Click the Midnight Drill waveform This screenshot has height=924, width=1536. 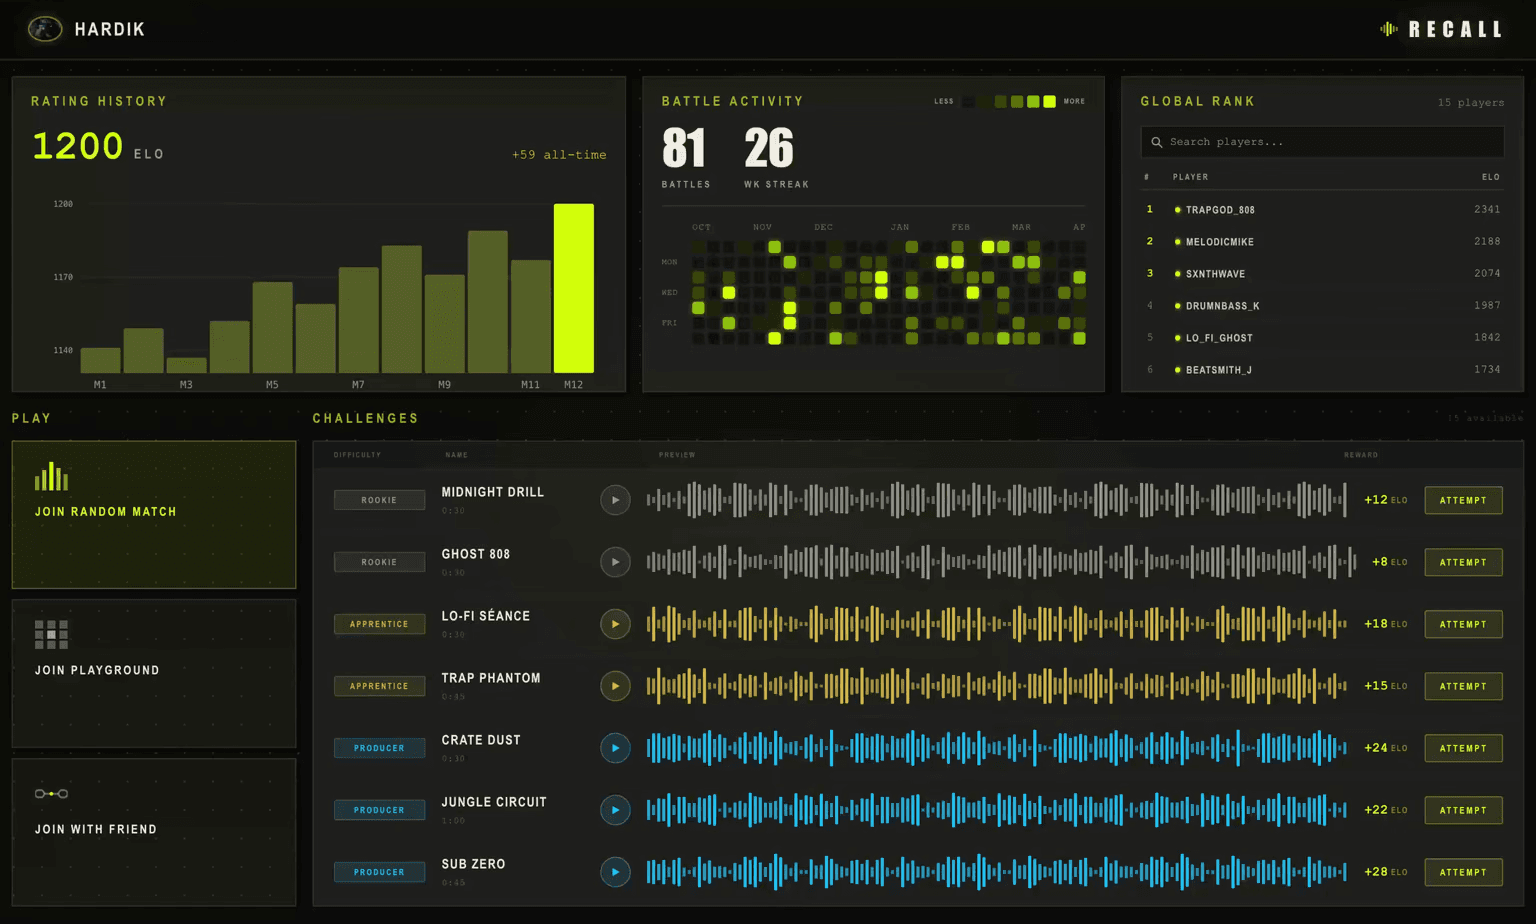(997, 500)
